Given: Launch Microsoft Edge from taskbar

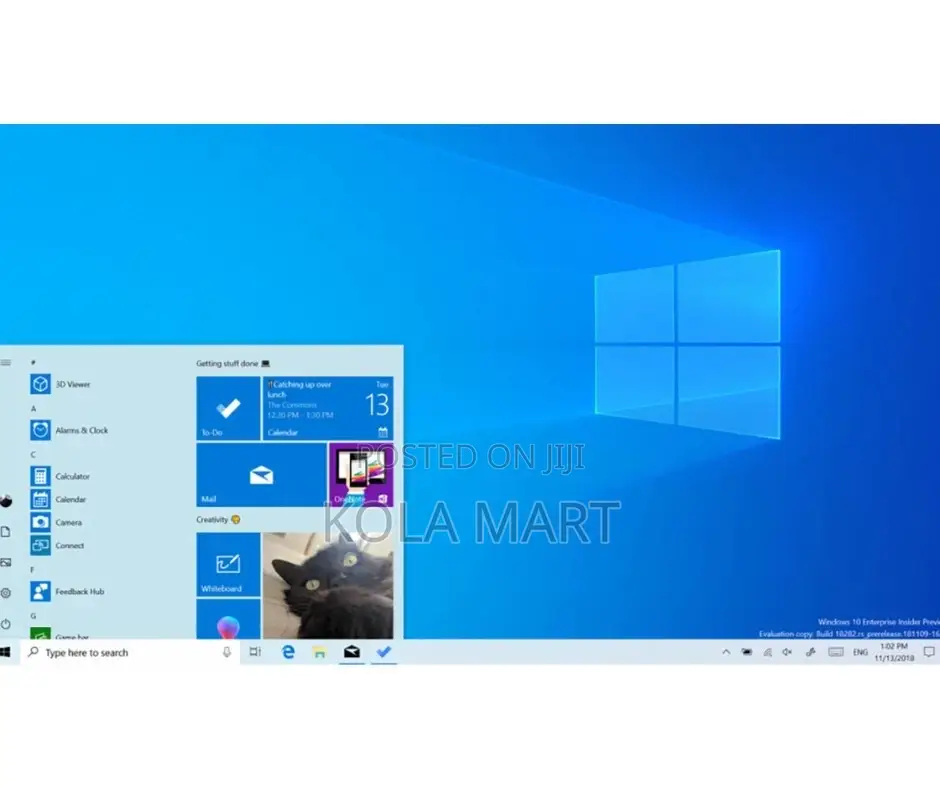Looking at the screenshot, I should pyautogui.click(x=288, y=652).
